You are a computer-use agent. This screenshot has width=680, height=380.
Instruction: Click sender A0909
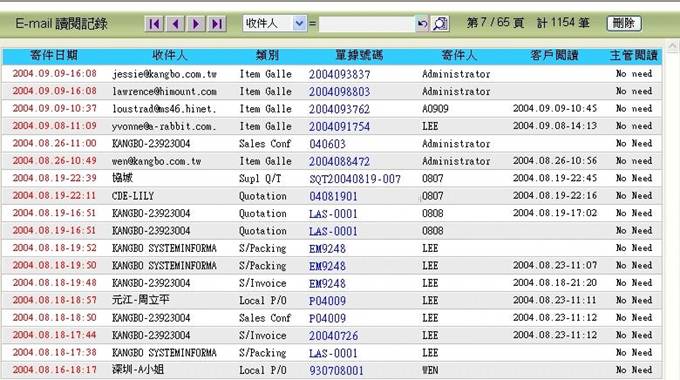[435, 109]
